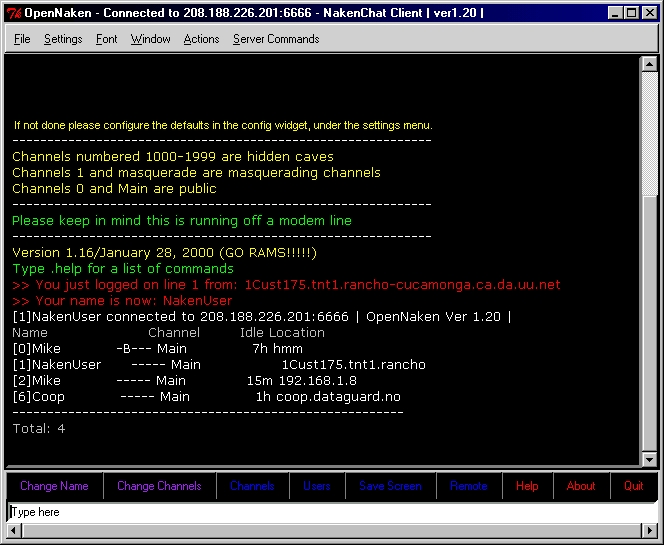
Task: Click the '[6]Coop' user row
Action: (207, 397)
